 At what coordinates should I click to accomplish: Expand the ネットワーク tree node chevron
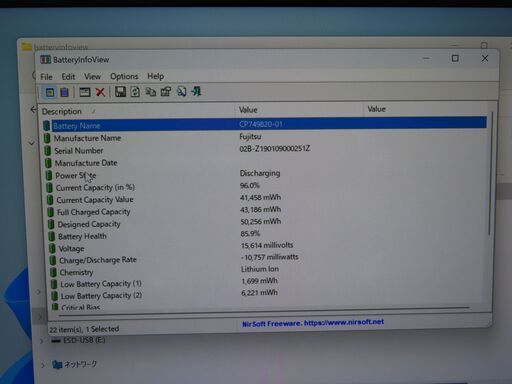(43, 365)
